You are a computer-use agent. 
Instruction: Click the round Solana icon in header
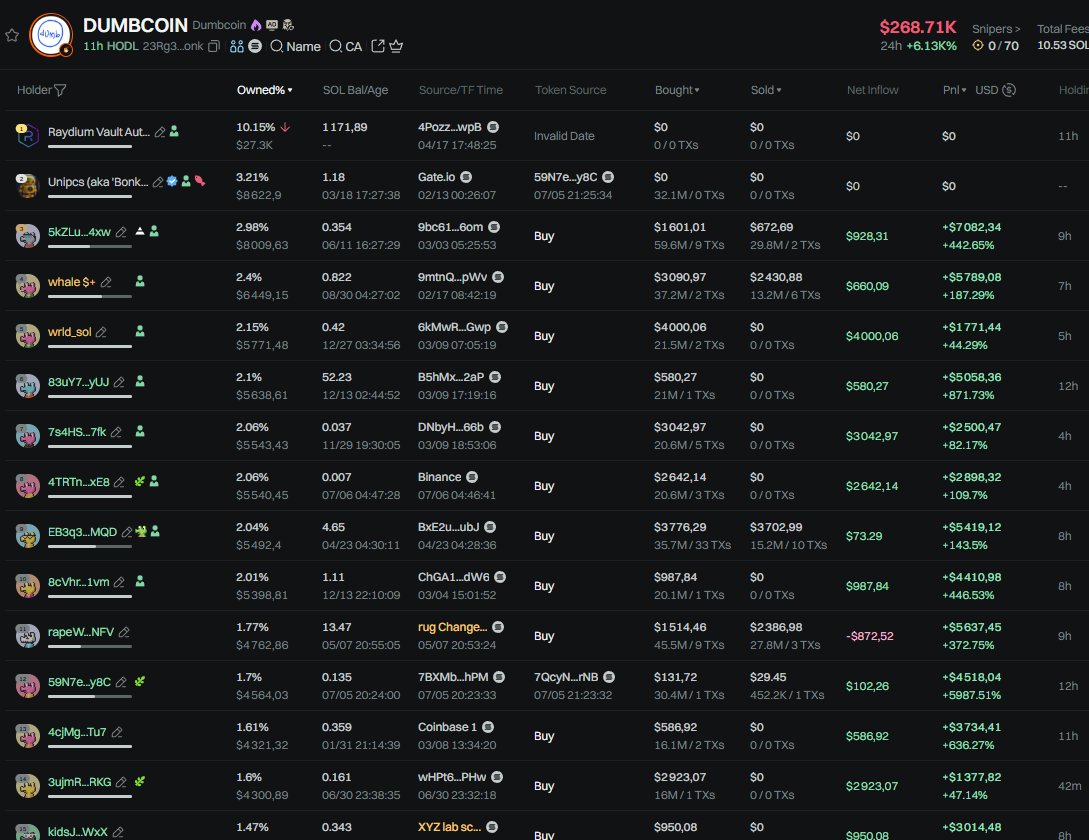[x=255, y=46]
